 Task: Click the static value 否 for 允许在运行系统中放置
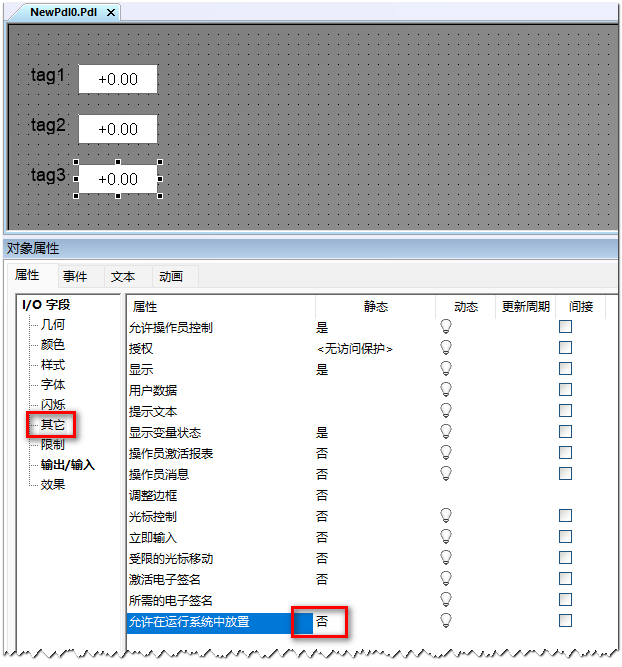tap(322, 622)
